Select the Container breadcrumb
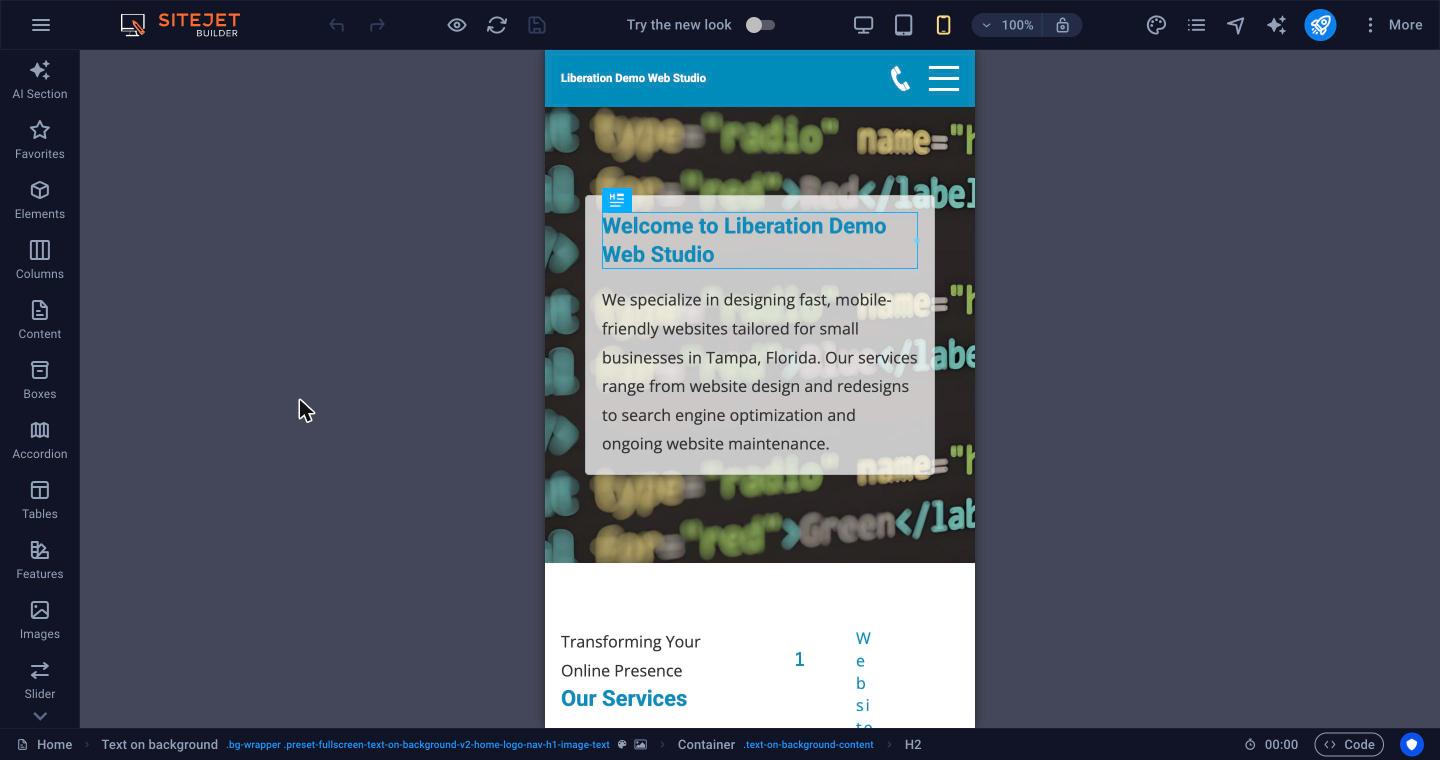 [706, 745]
